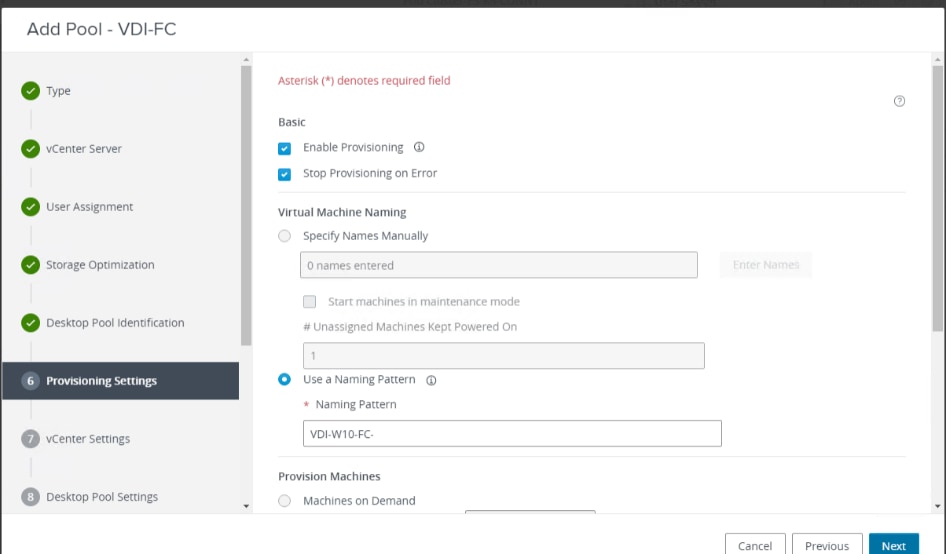946x554 pixels.
Task: Open the vCenter Settings step
Action: pos(88,439)
